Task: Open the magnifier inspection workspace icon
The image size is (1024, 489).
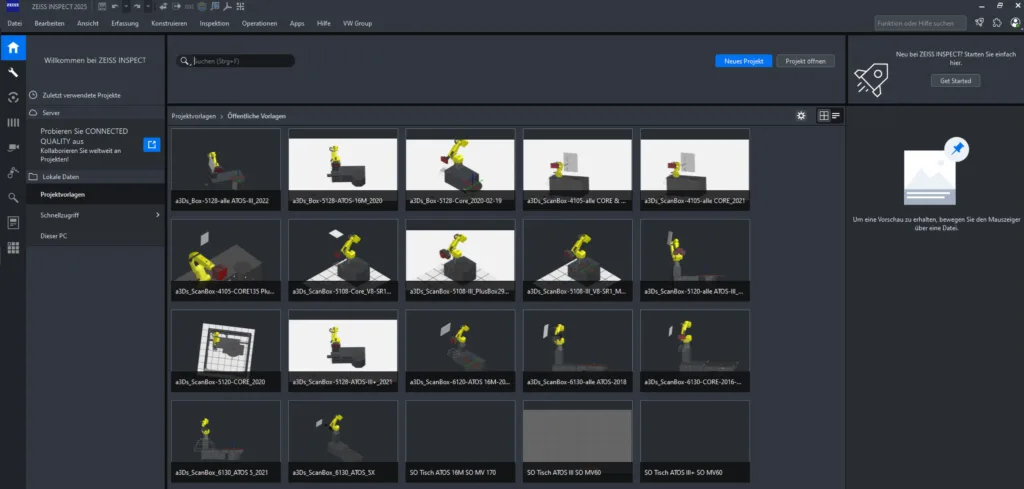Action: point(13,197)
